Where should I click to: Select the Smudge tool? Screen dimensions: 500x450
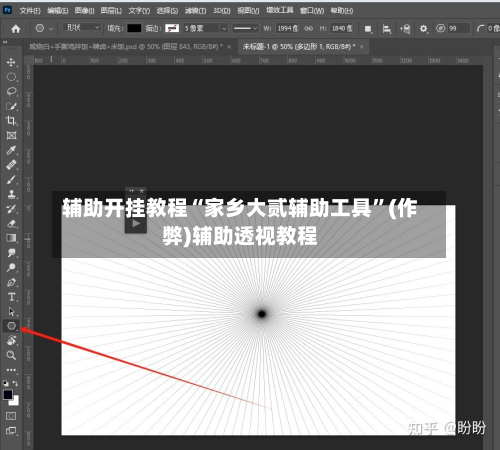pos(11,253)
